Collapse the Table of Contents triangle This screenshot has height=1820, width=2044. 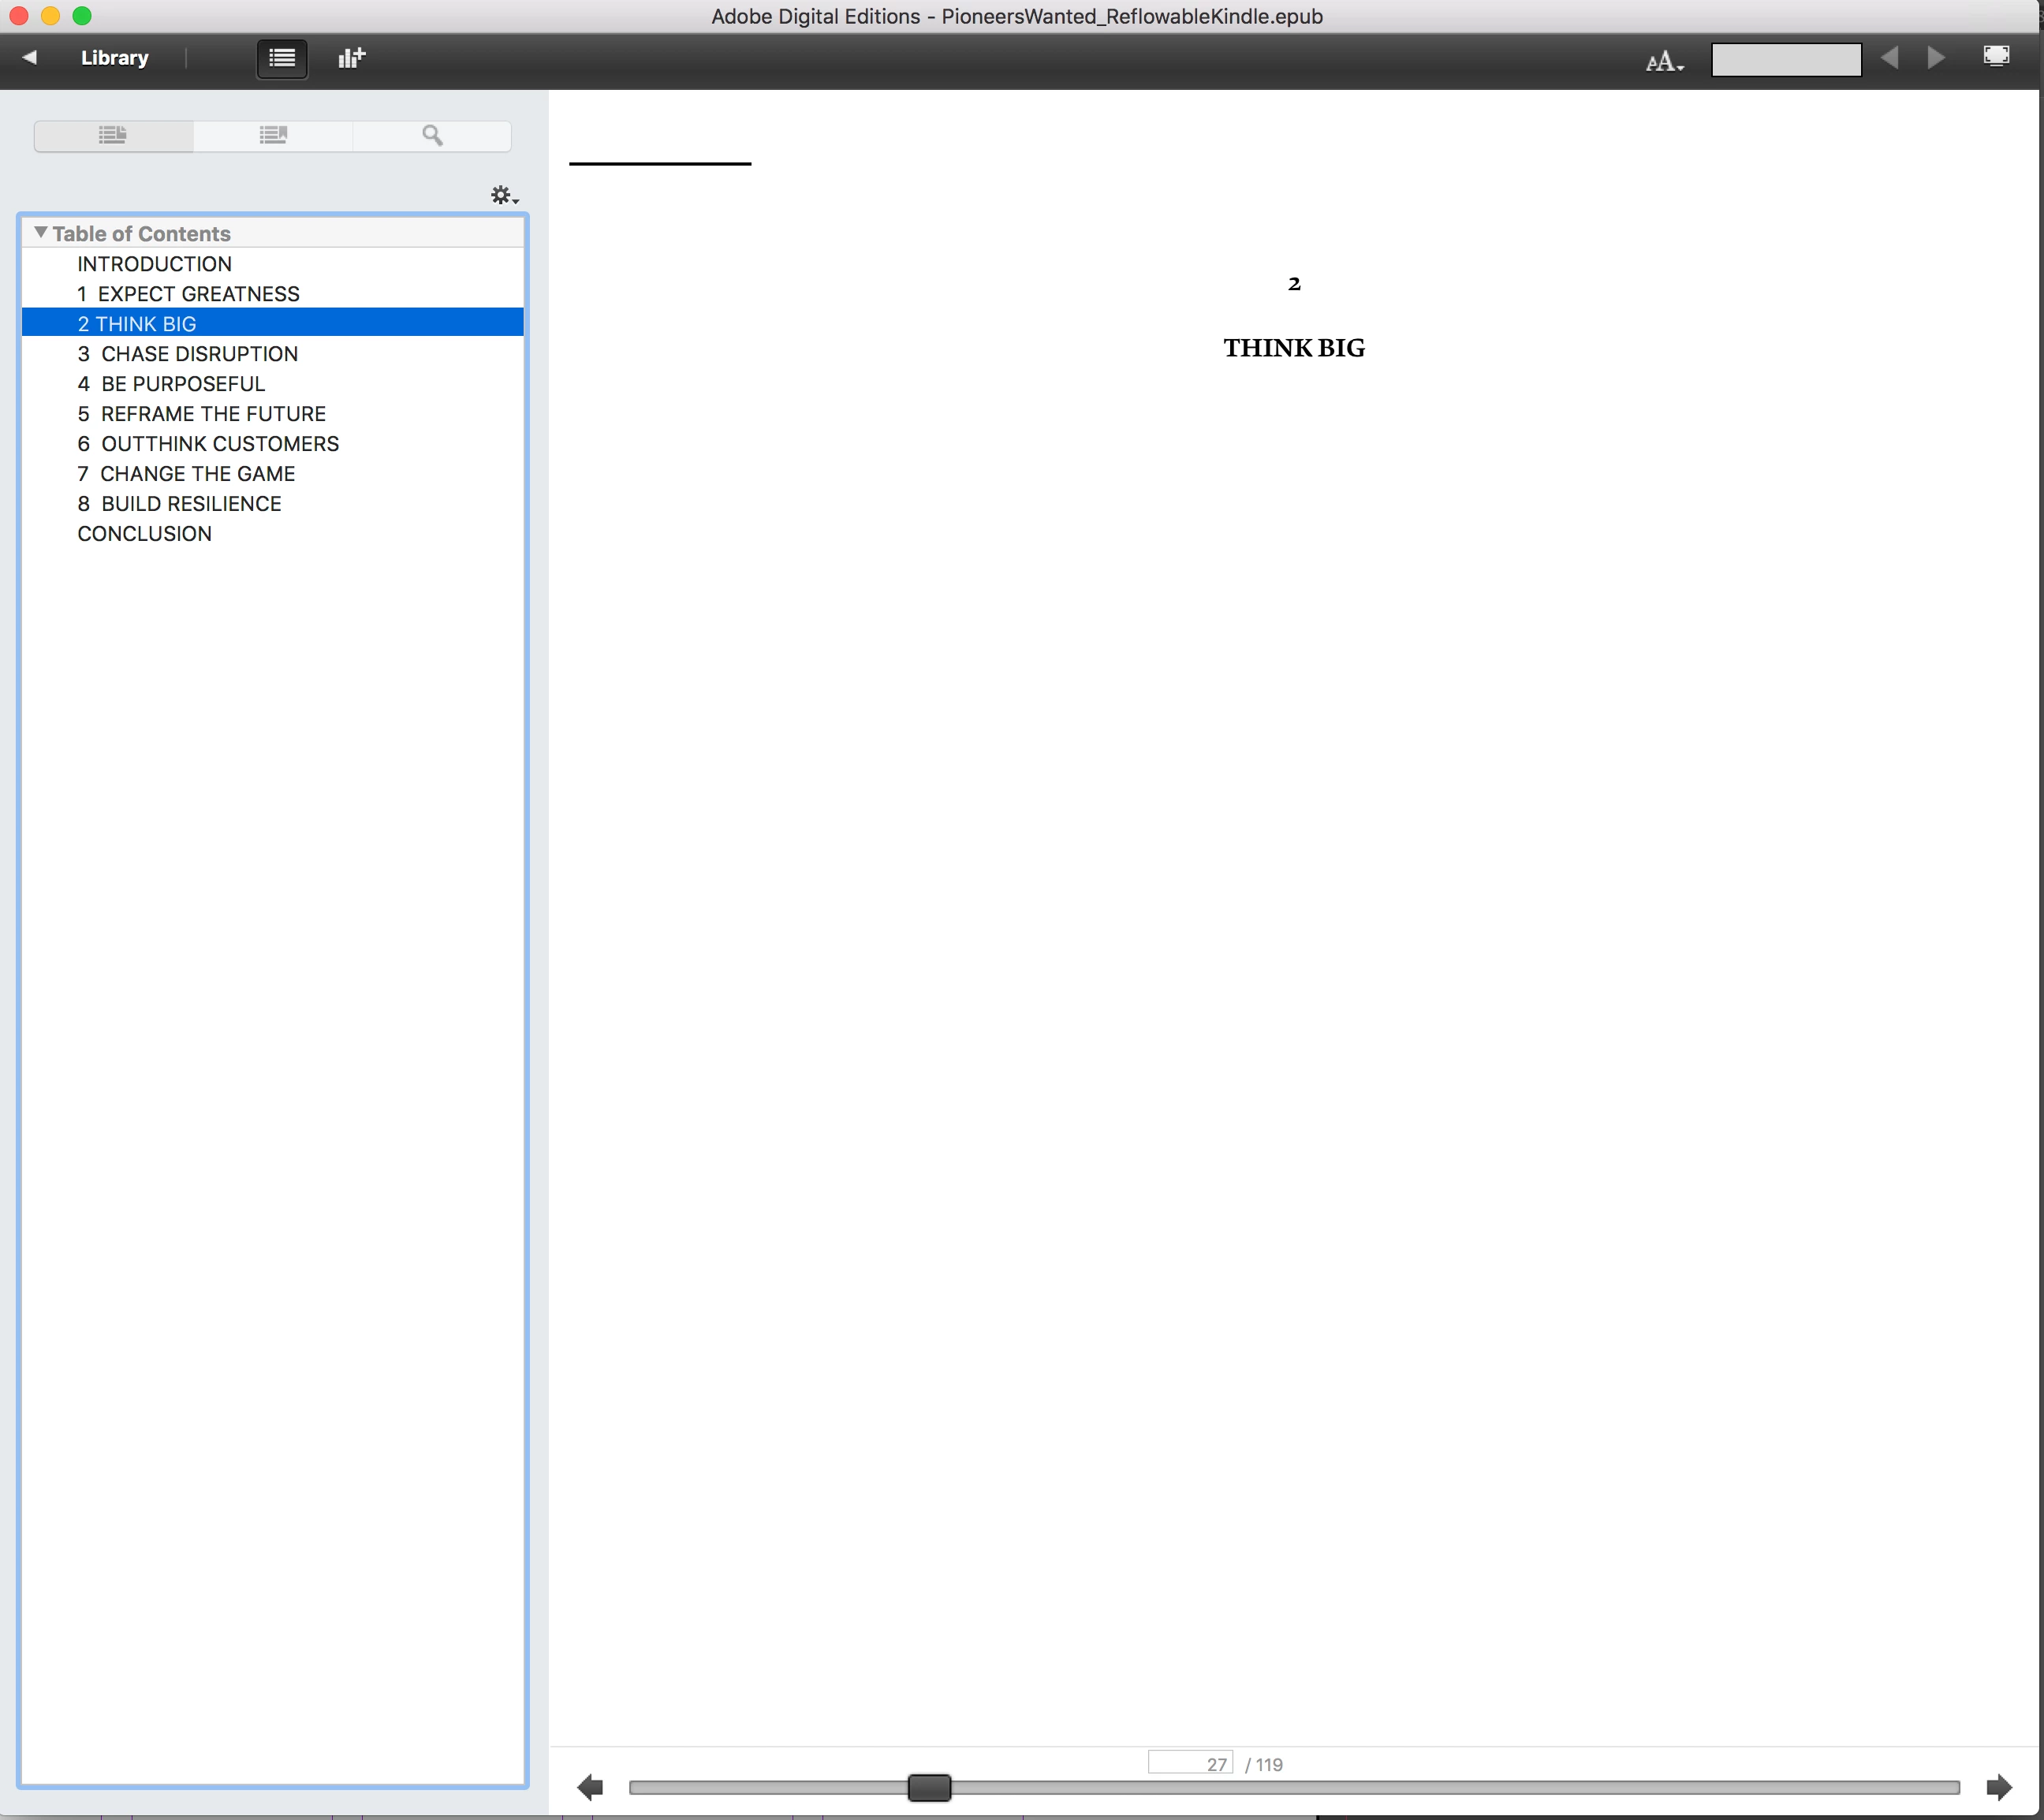[x=40, y=232]
